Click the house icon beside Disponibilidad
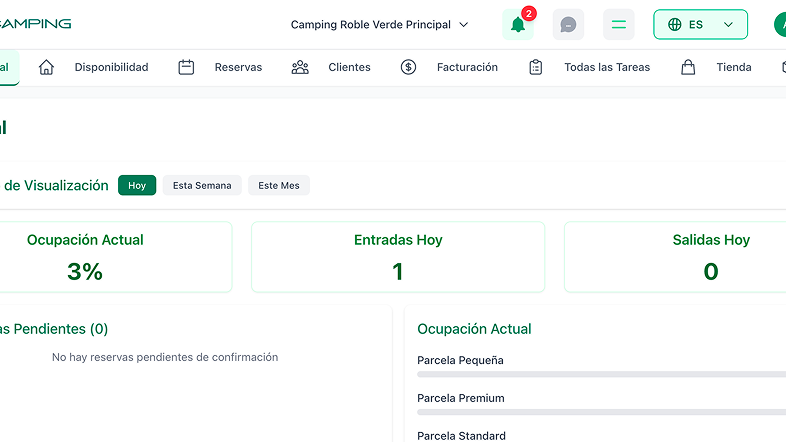The height and width of the screenshot is (442, 786). 46,67
